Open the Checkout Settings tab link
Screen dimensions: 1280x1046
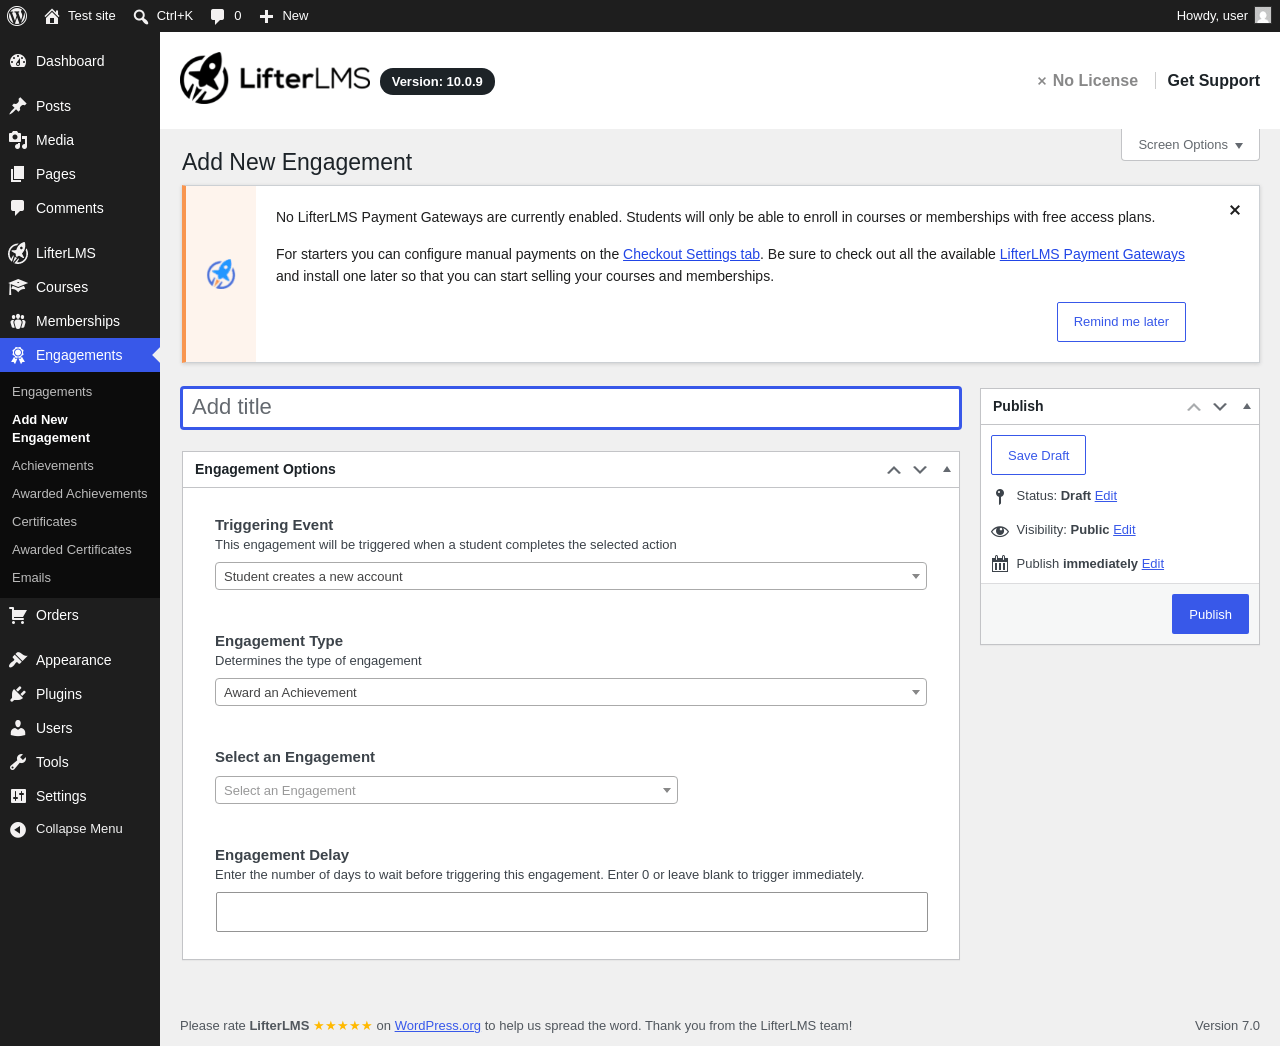pos(691,254)
